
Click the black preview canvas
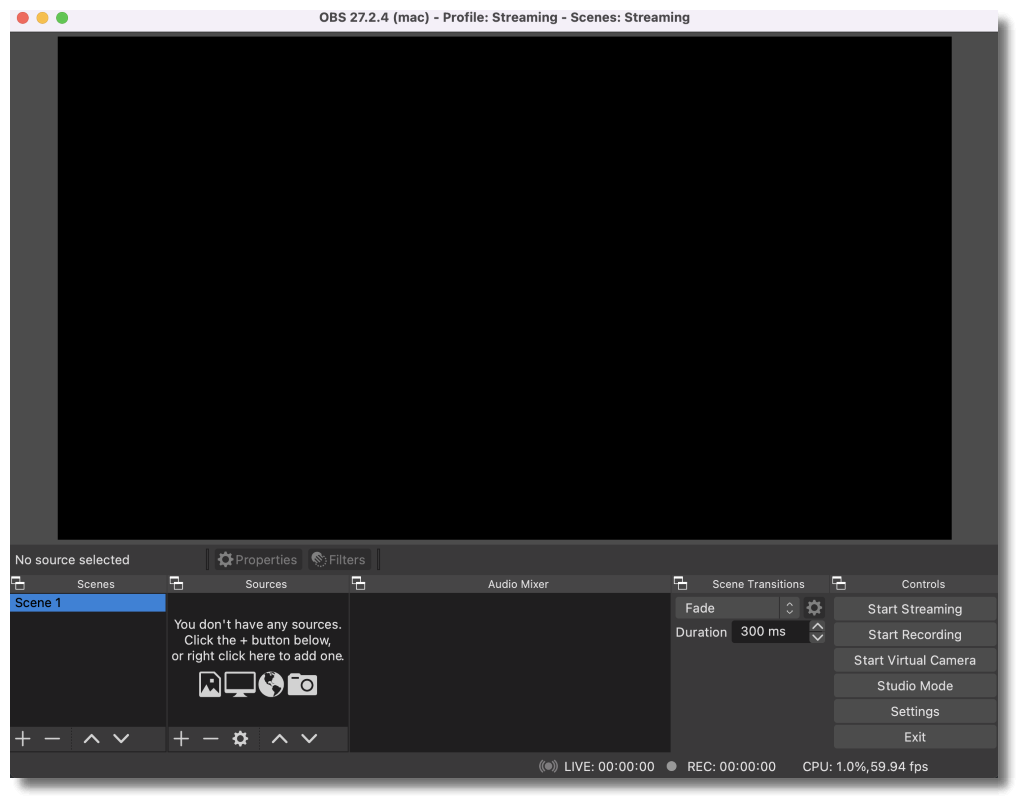(504, 288)
